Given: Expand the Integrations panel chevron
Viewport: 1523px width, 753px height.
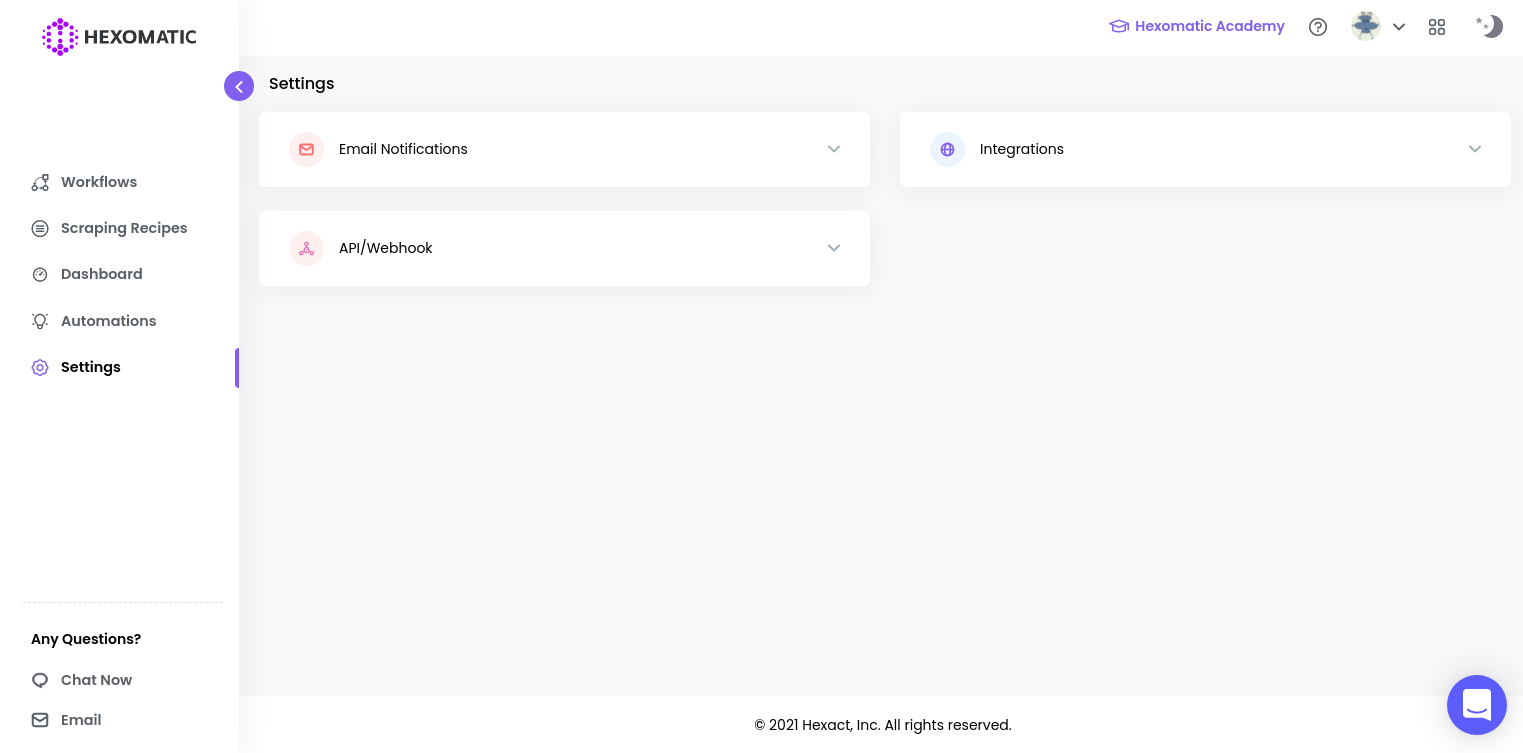Looking at the screenshot, I should [x=1475, y=149].
